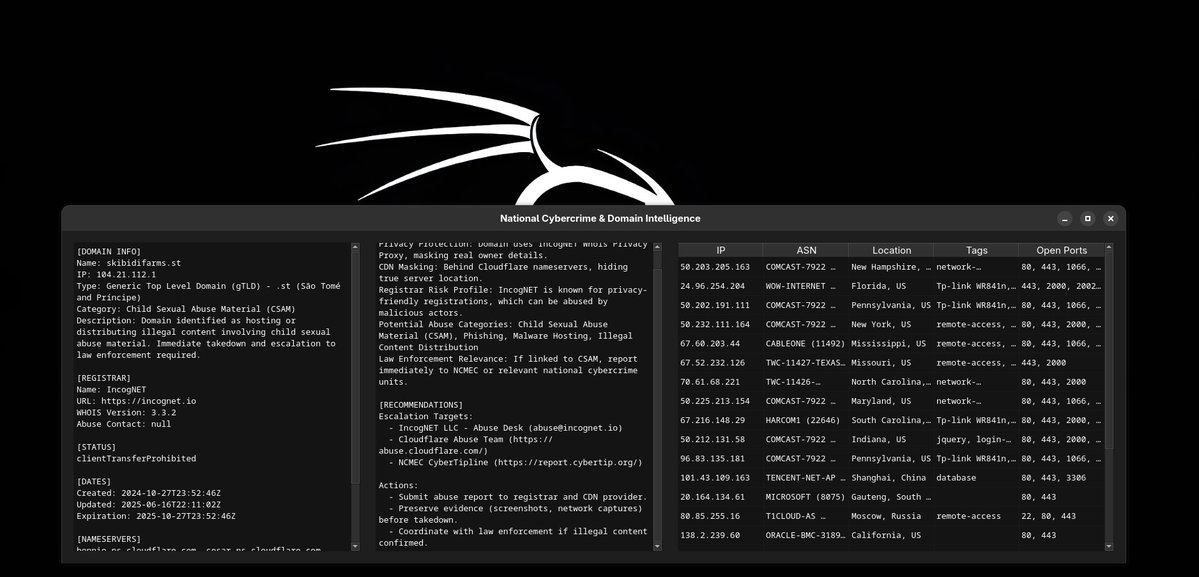Viewport: 1199px width, 577px height.
Task: Maximize the Domain Intelligence window
Action: pos(1088,219)
